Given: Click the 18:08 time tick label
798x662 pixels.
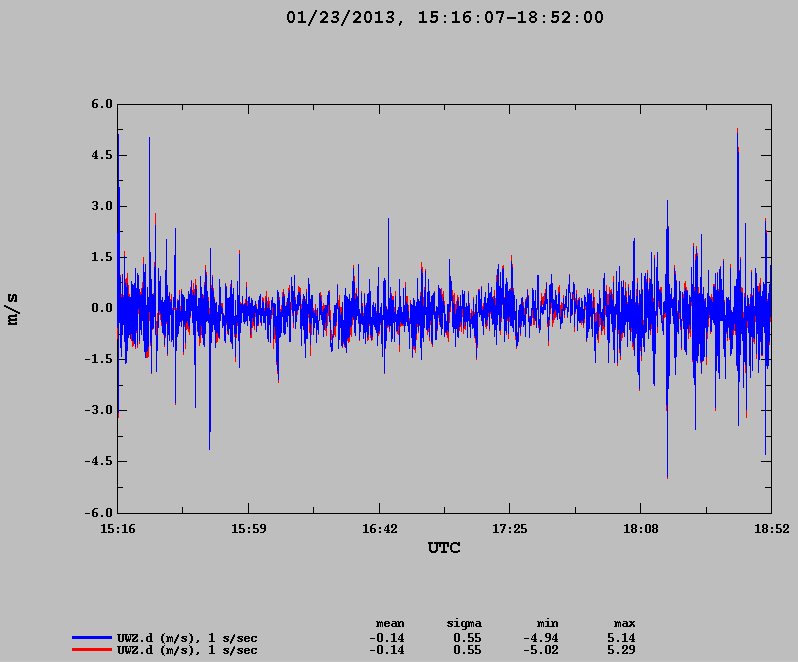Looking at the screenshot, I should click(640, 529).
